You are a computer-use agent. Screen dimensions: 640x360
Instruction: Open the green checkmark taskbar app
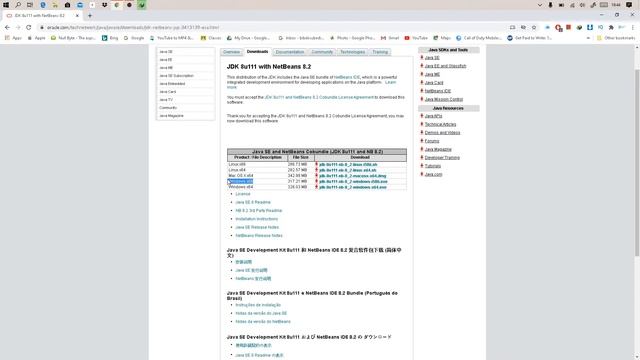(142, 5)
